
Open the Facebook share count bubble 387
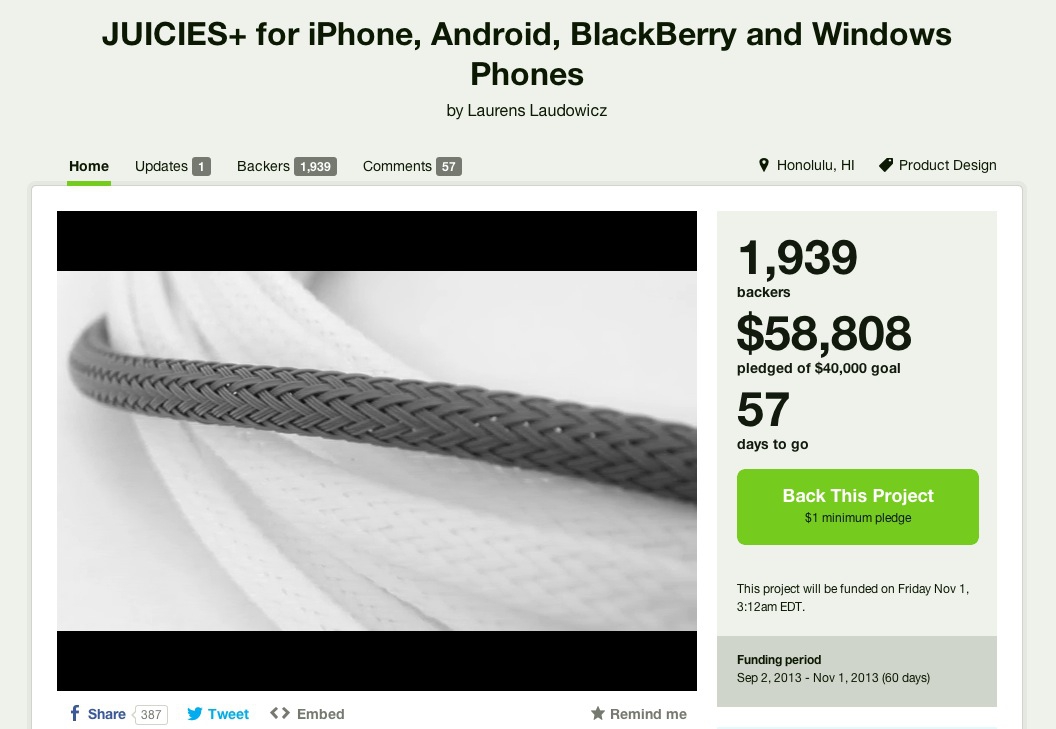tap(150, 714)
